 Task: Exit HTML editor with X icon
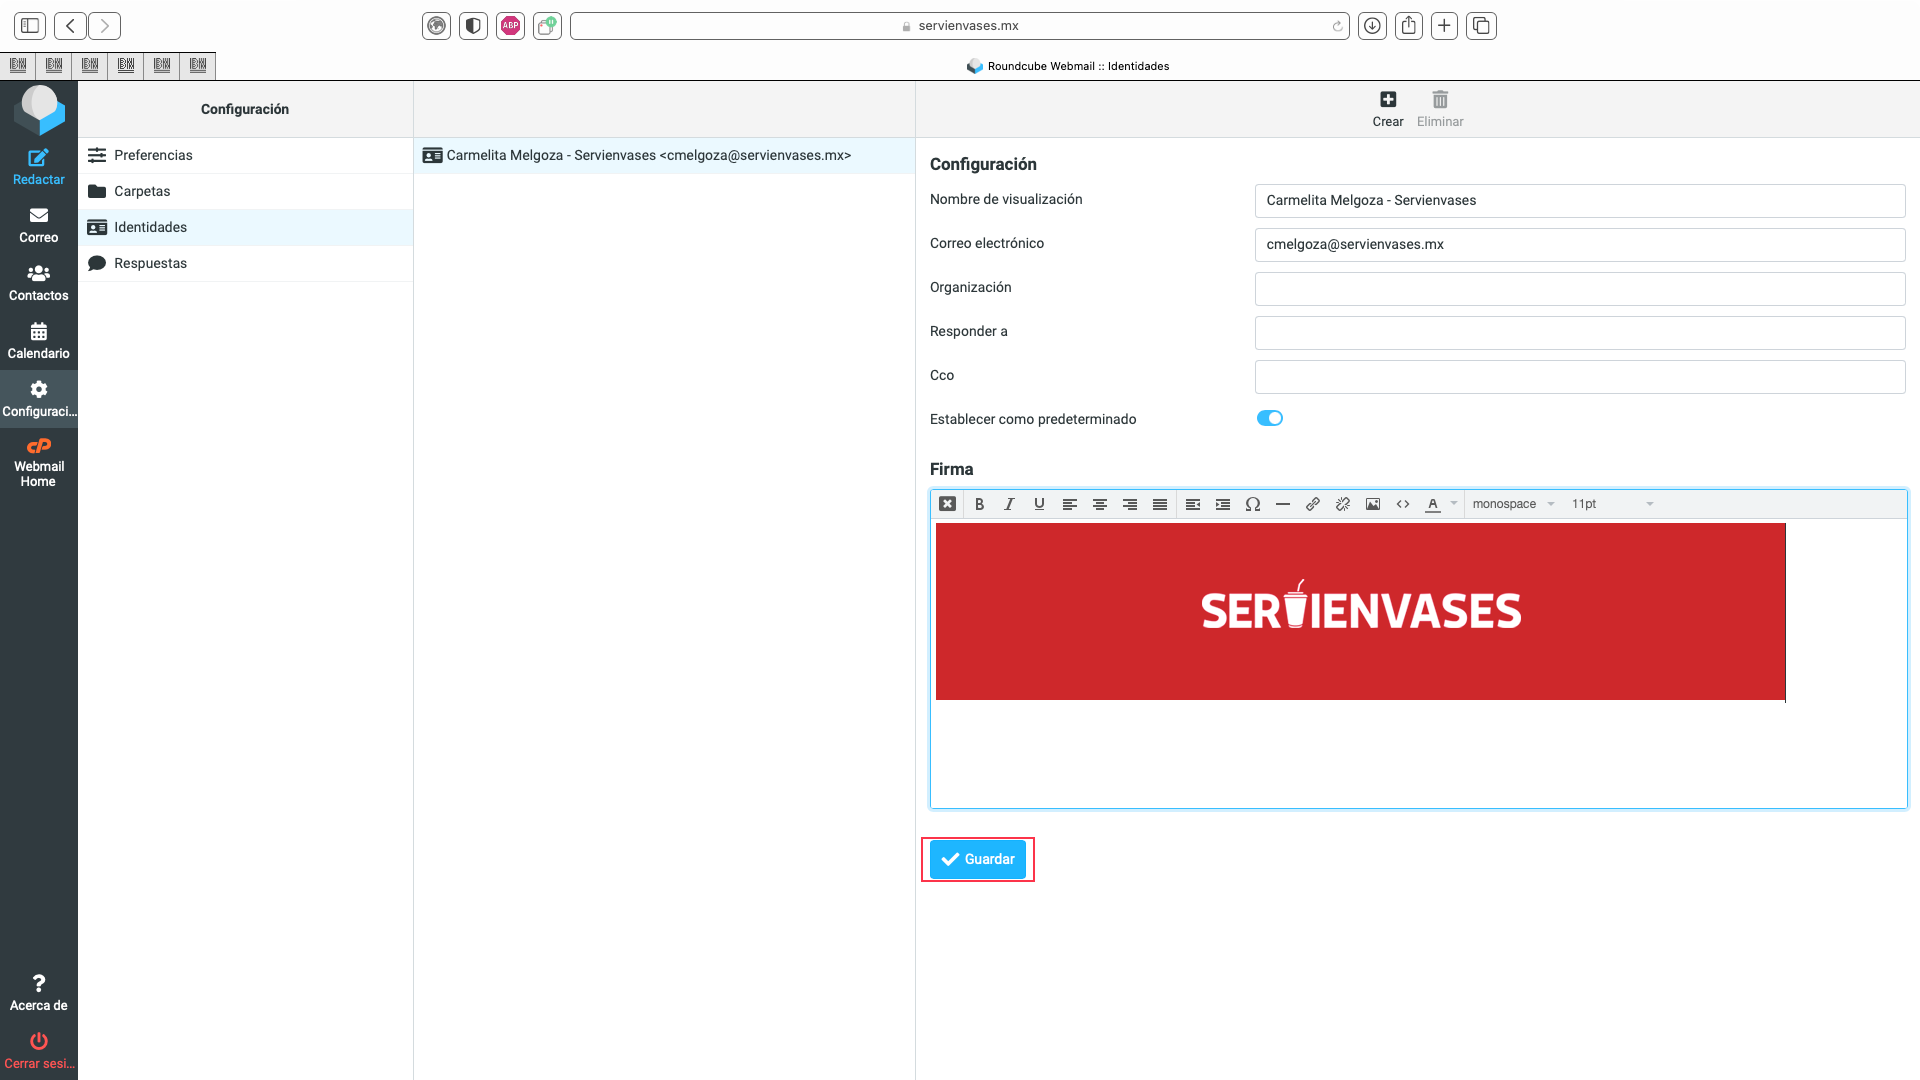(947, 504)
